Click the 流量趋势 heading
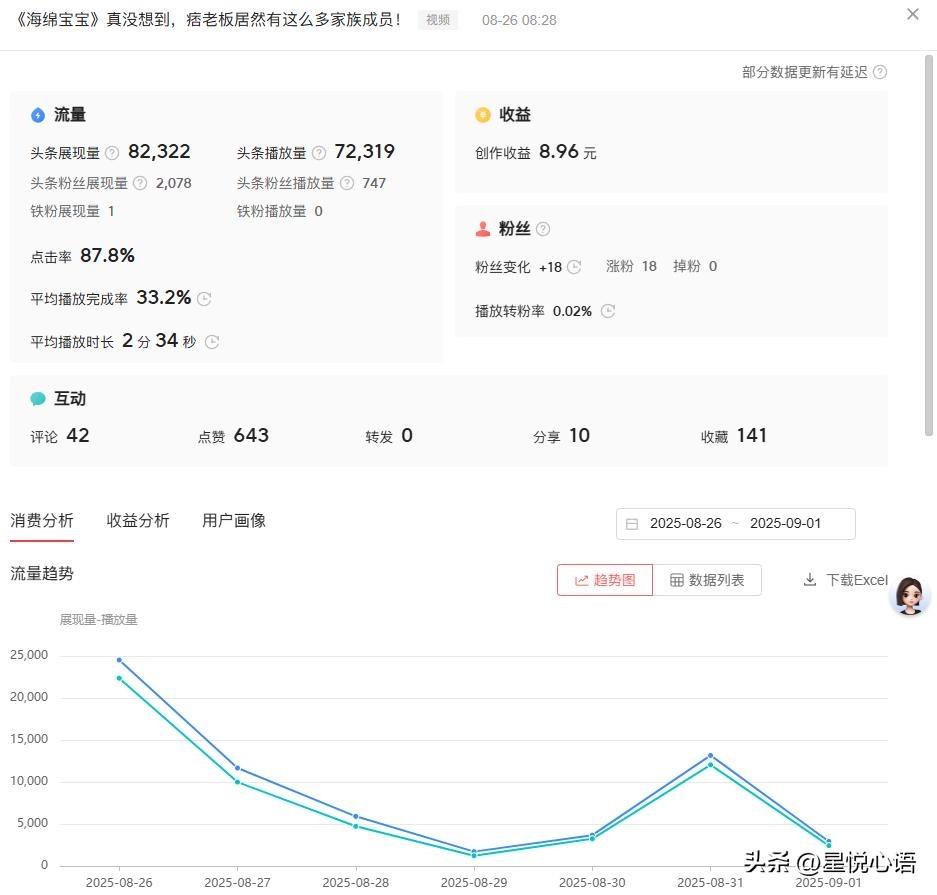This screenshot has width=937, height=895. [42, 574]
